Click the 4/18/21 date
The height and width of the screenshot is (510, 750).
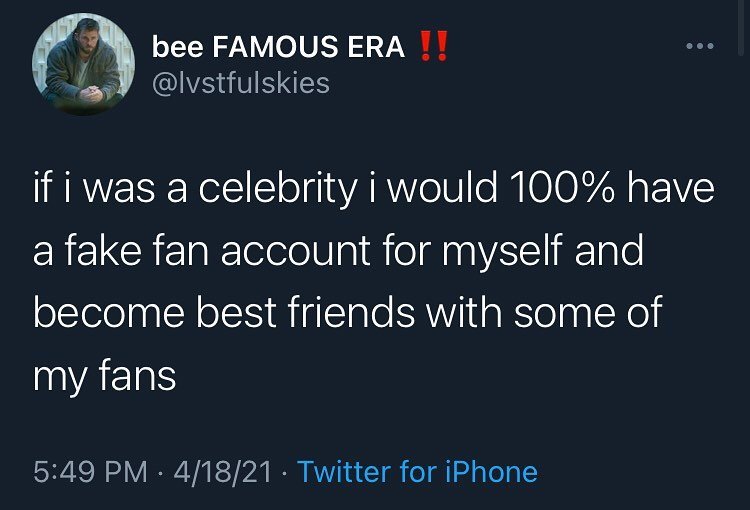pos(225,471)
